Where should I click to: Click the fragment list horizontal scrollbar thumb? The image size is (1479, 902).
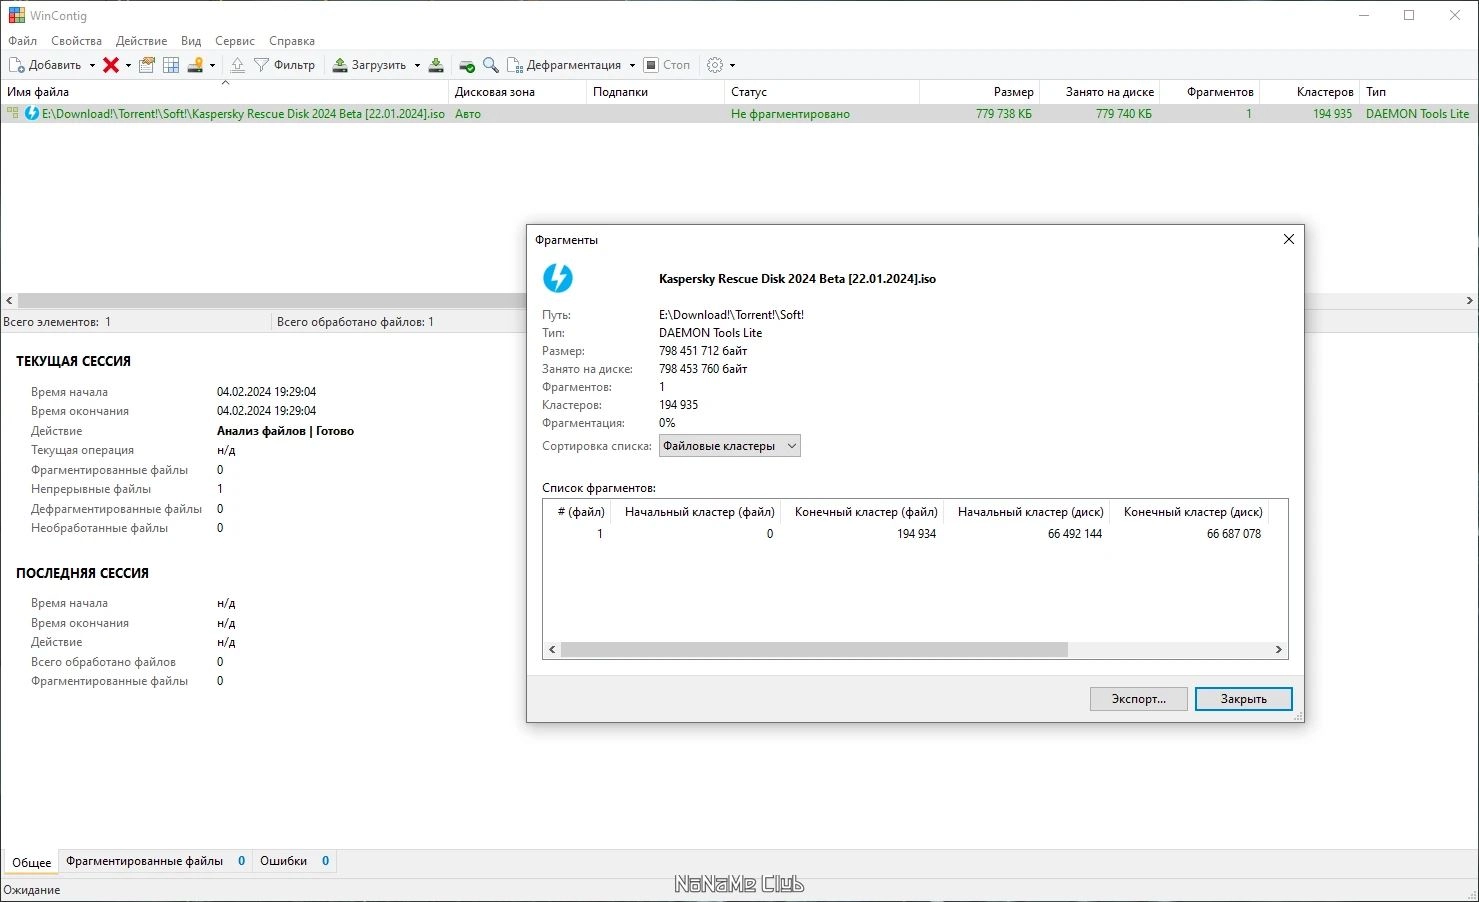814,650
